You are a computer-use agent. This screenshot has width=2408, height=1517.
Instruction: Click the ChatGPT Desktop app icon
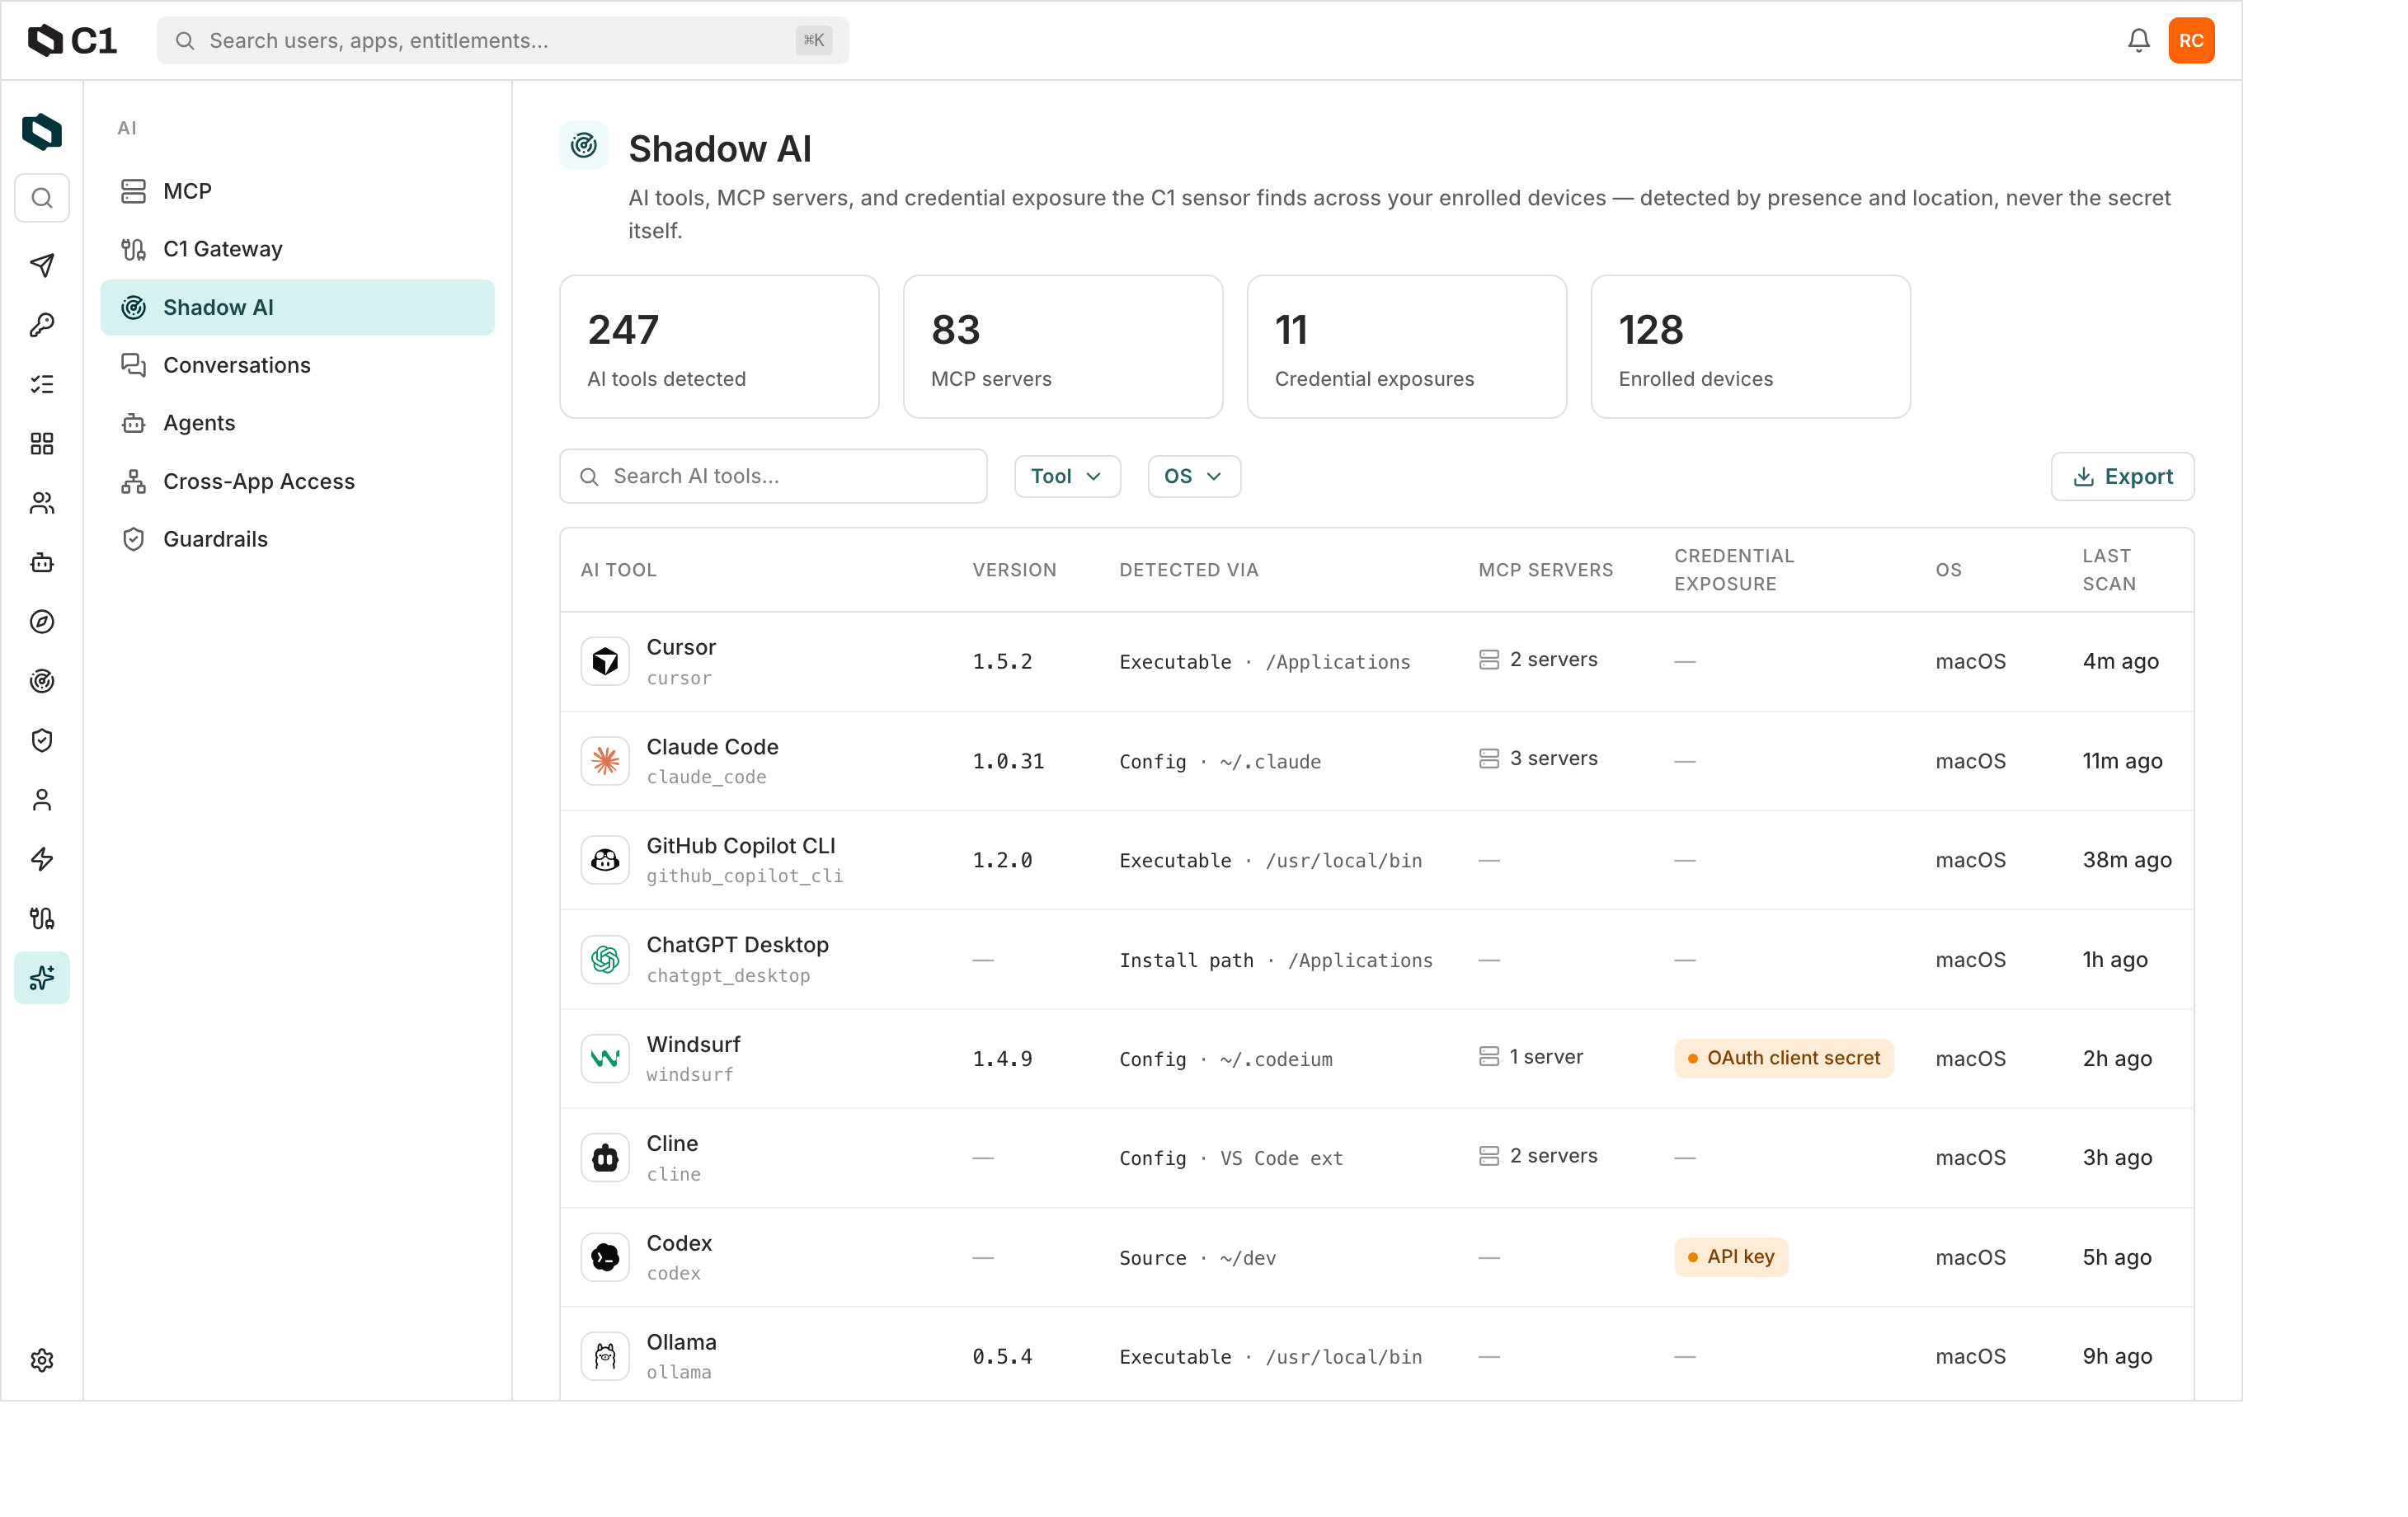pos(605,960)
